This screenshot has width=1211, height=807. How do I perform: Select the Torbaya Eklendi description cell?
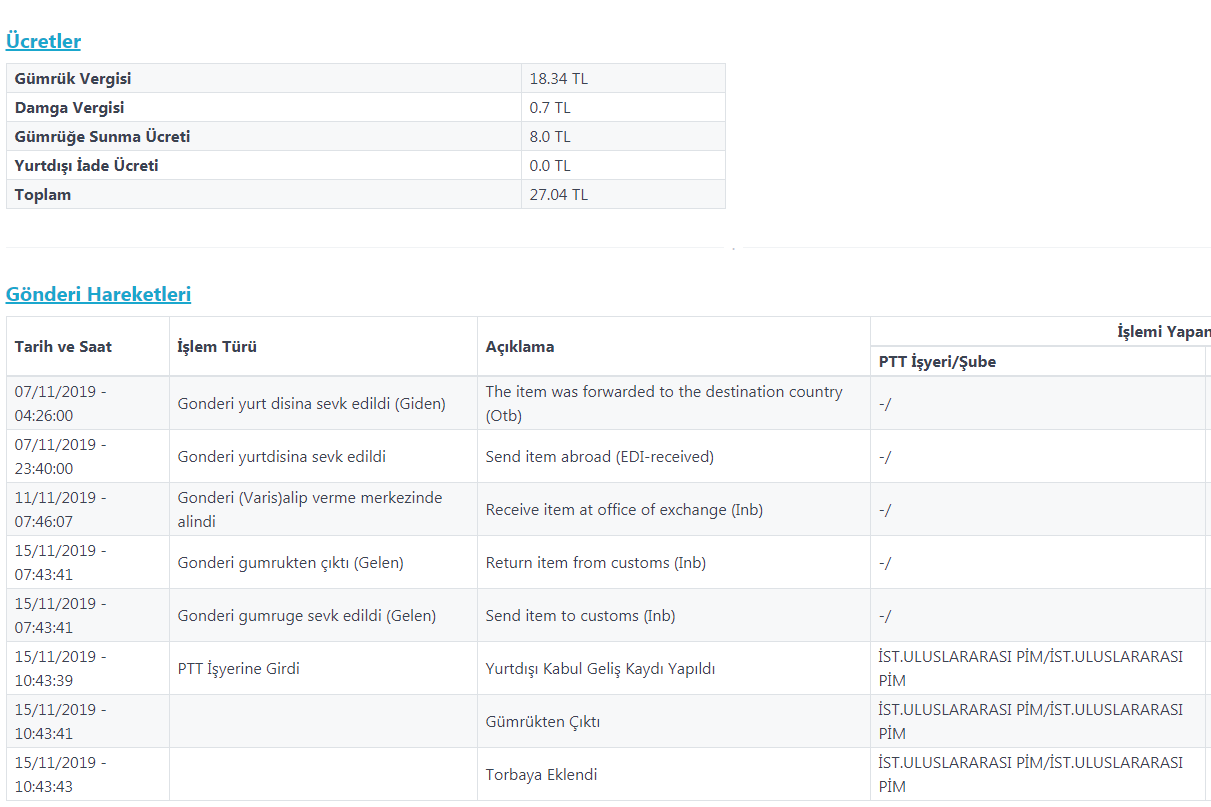coord(542,774)
